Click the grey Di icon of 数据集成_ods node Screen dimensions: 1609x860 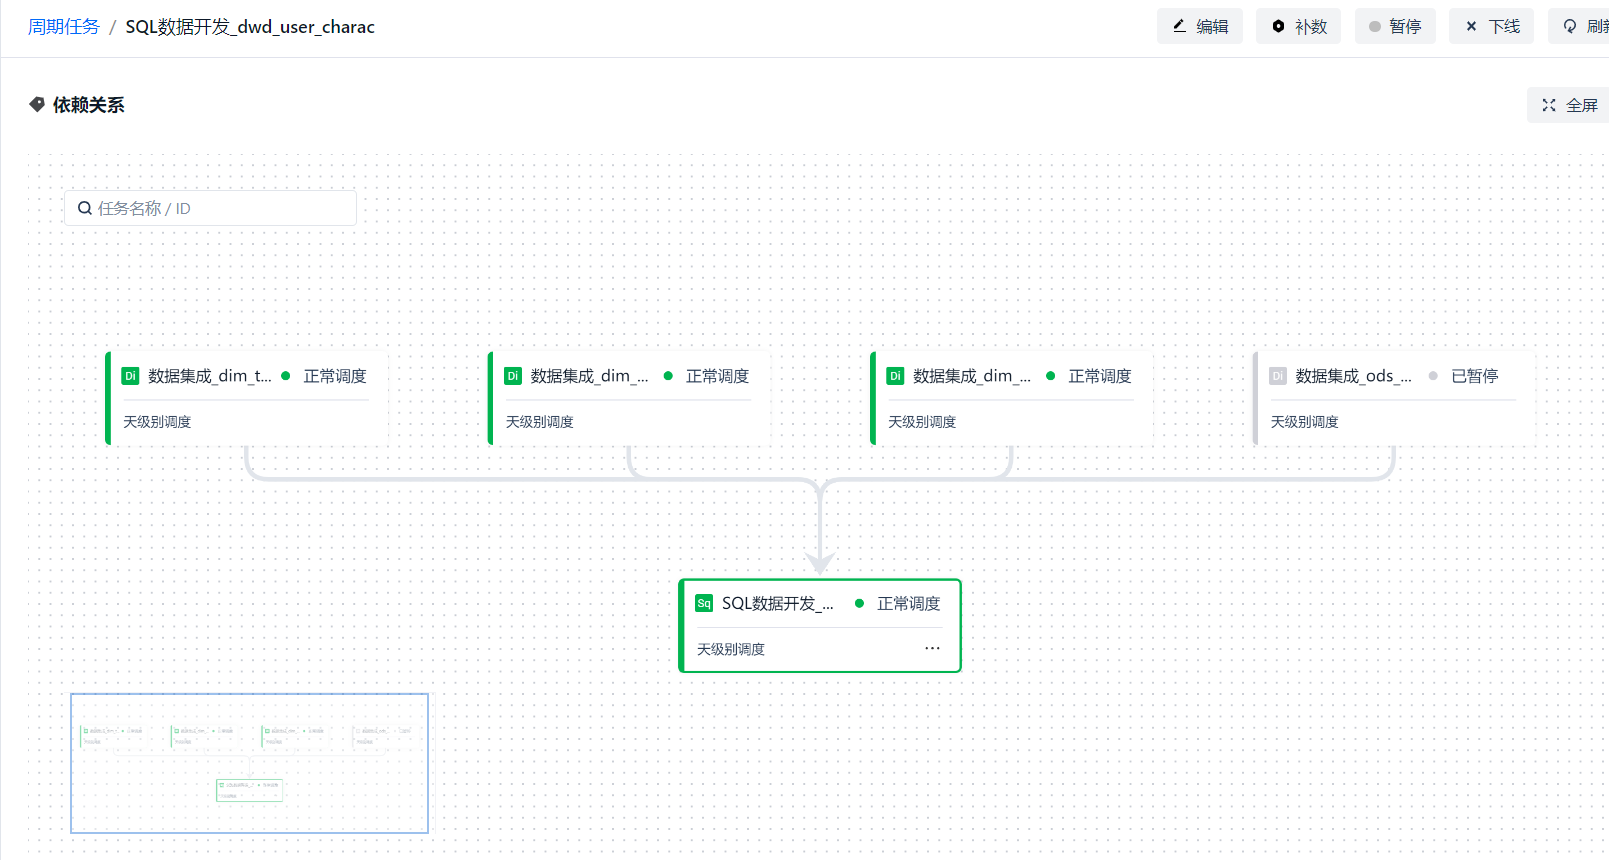click(x=1278, y=376)
